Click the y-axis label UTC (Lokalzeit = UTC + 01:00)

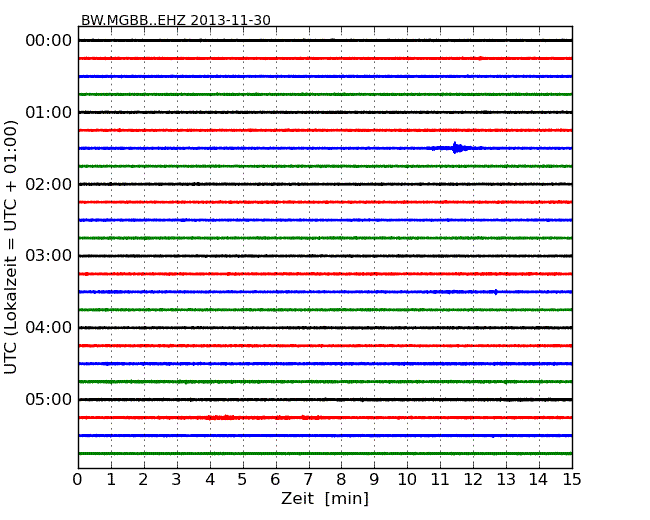point(11,247)
